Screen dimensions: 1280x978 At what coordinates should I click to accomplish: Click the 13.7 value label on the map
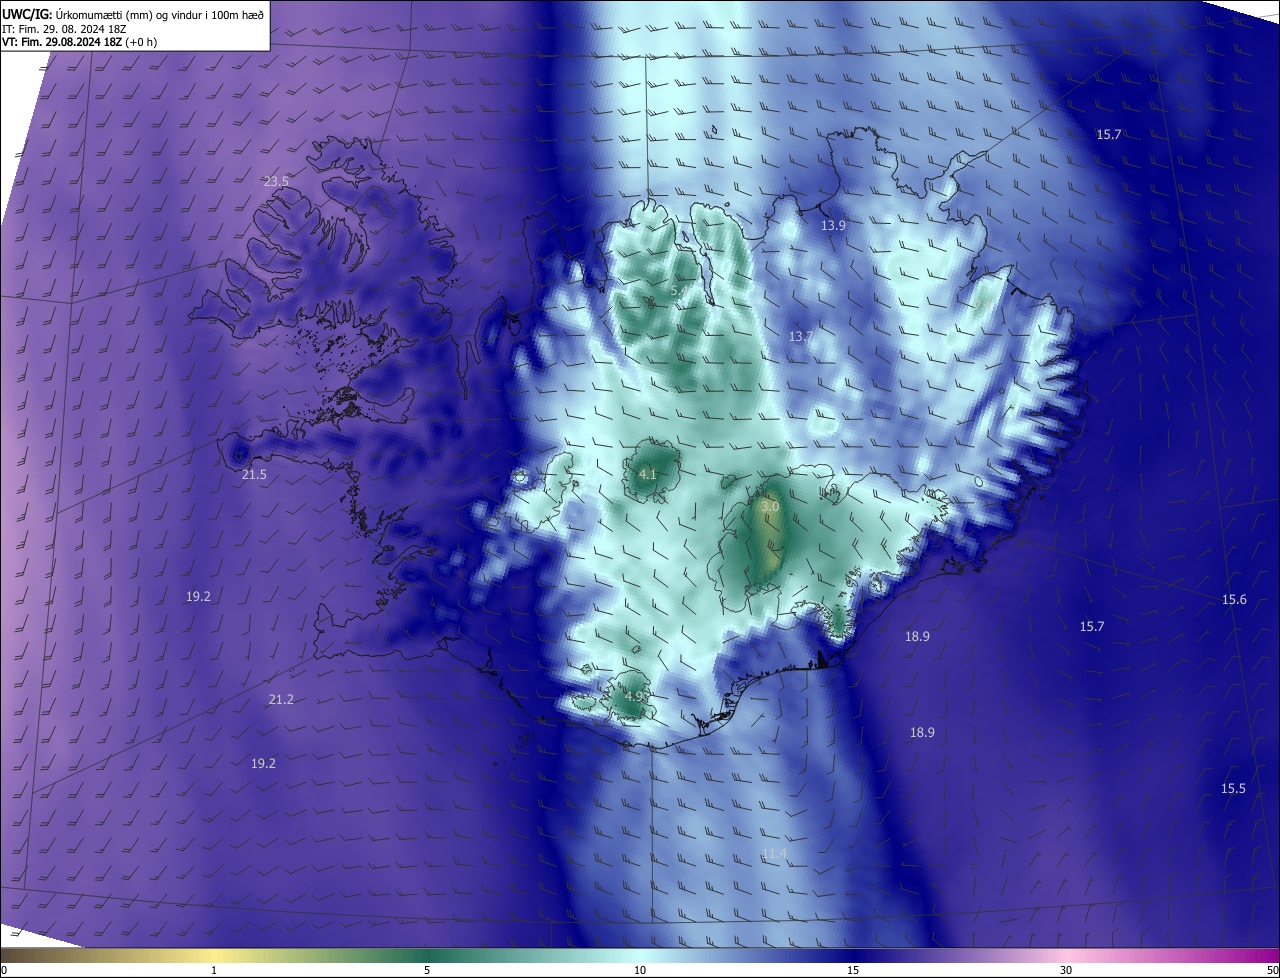coord(800,337)
